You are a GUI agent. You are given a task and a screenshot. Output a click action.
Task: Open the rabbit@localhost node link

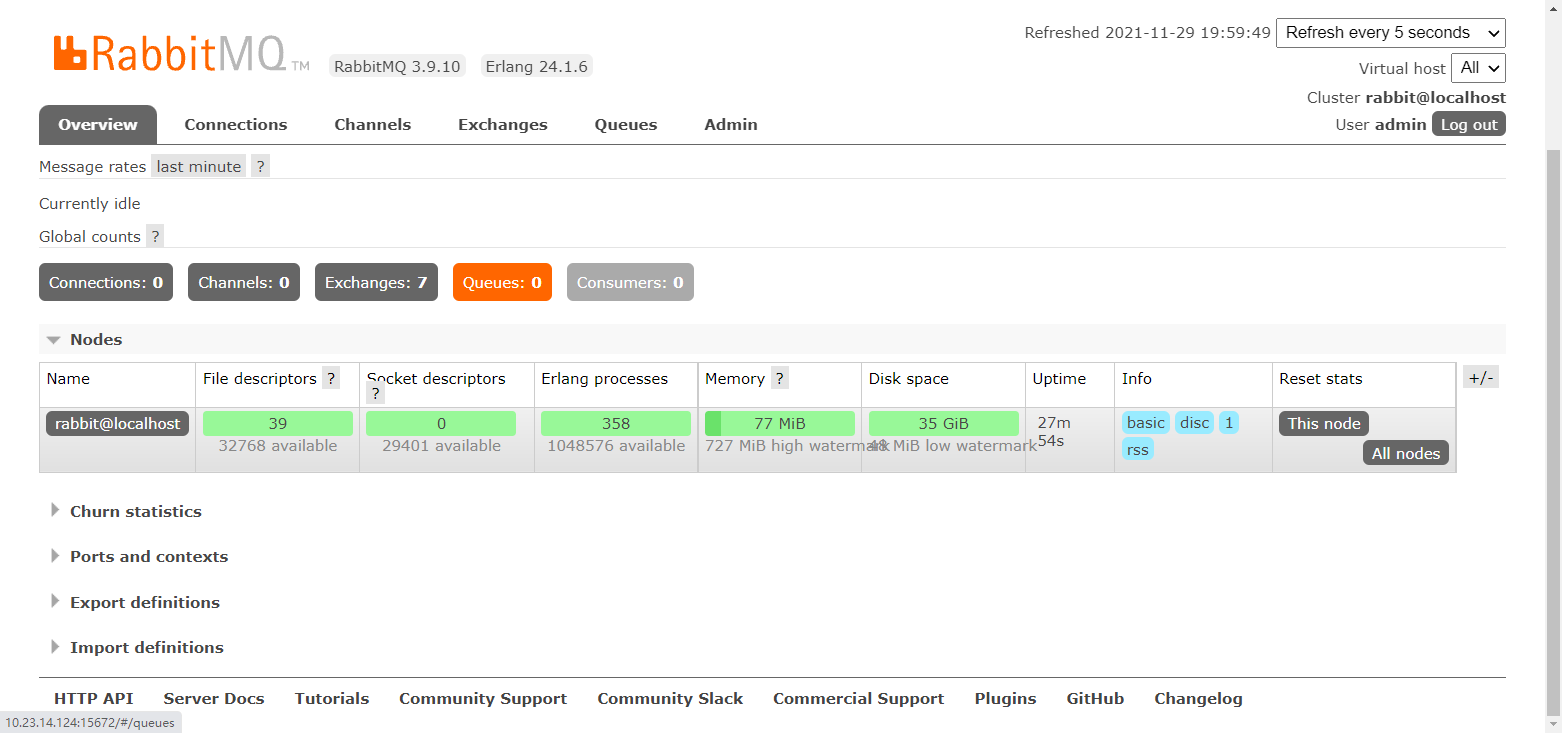point(118,424)
